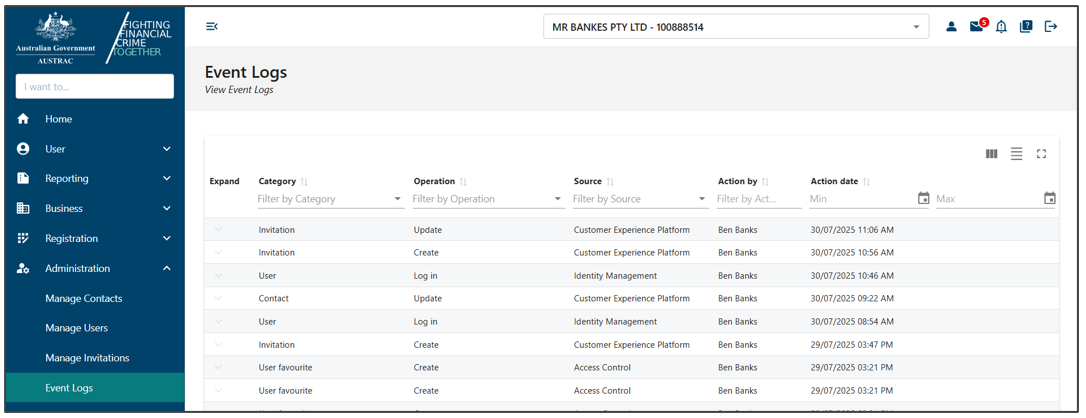This screenshot has height=418, width=1086.
Task: Click the log out icon
Action: tap(1051, 26)
